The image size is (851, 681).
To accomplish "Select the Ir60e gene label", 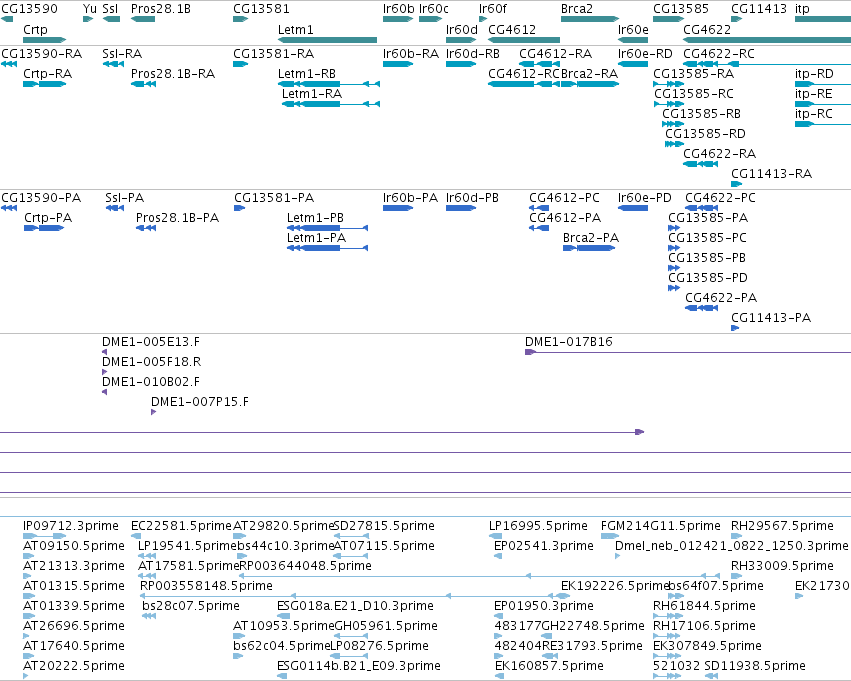I will point(633,29).
